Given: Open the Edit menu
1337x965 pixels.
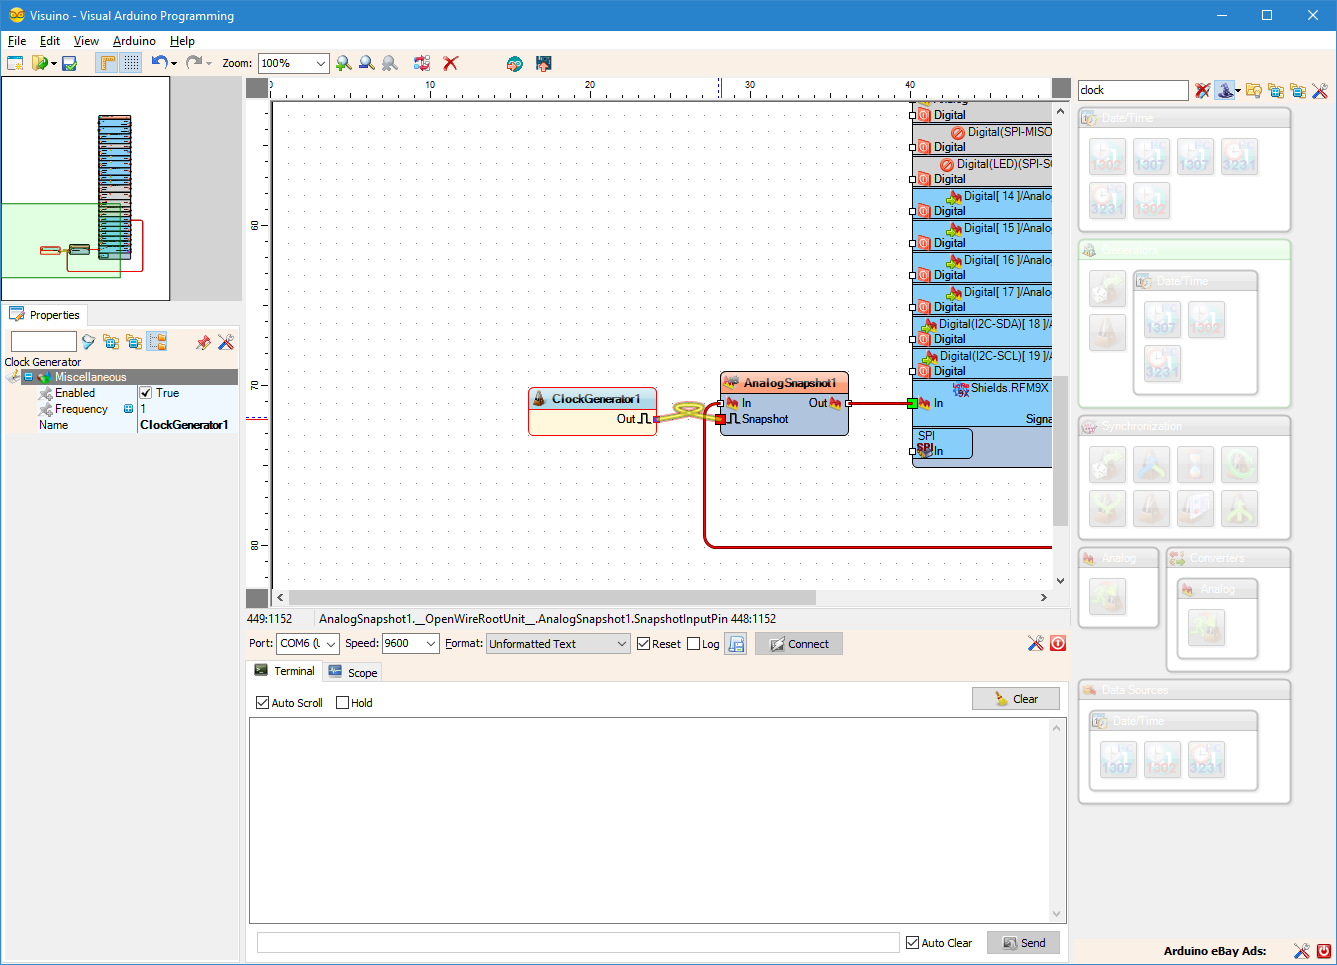Looking at the screenshot, I should click(x=50, y=41).
